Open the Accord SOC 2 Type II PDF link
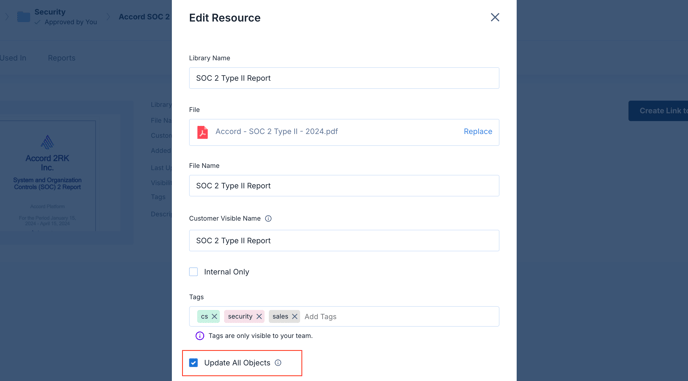Viewport: 688px width, 381px height. (x=276, y=132)
